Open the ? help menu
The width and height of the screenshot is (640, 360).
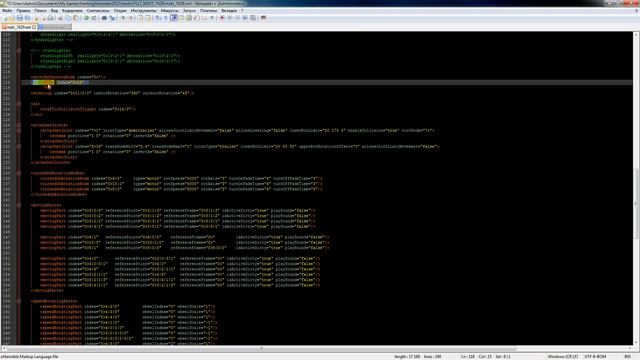tap(242, 11)
